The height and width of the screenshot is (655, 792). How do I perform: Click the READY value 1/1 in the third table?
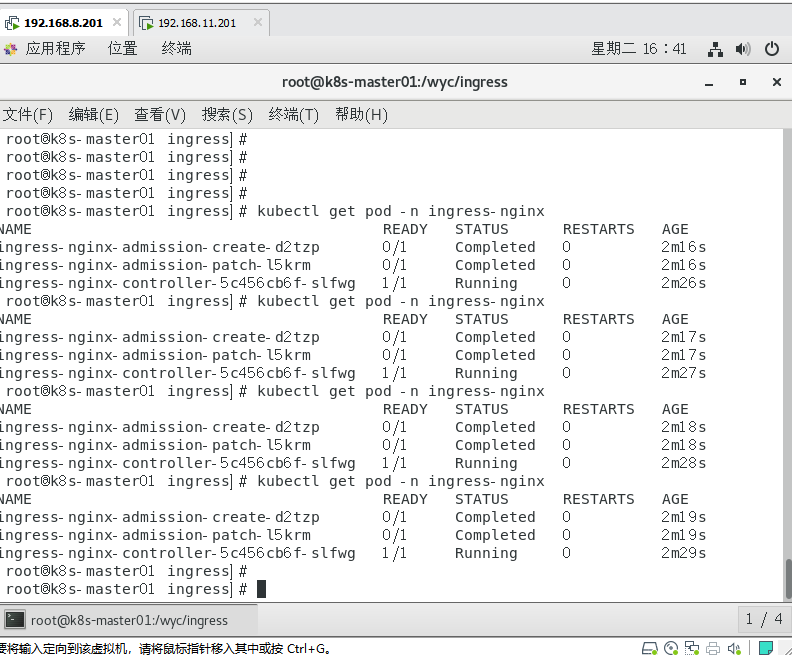point(394,463)
